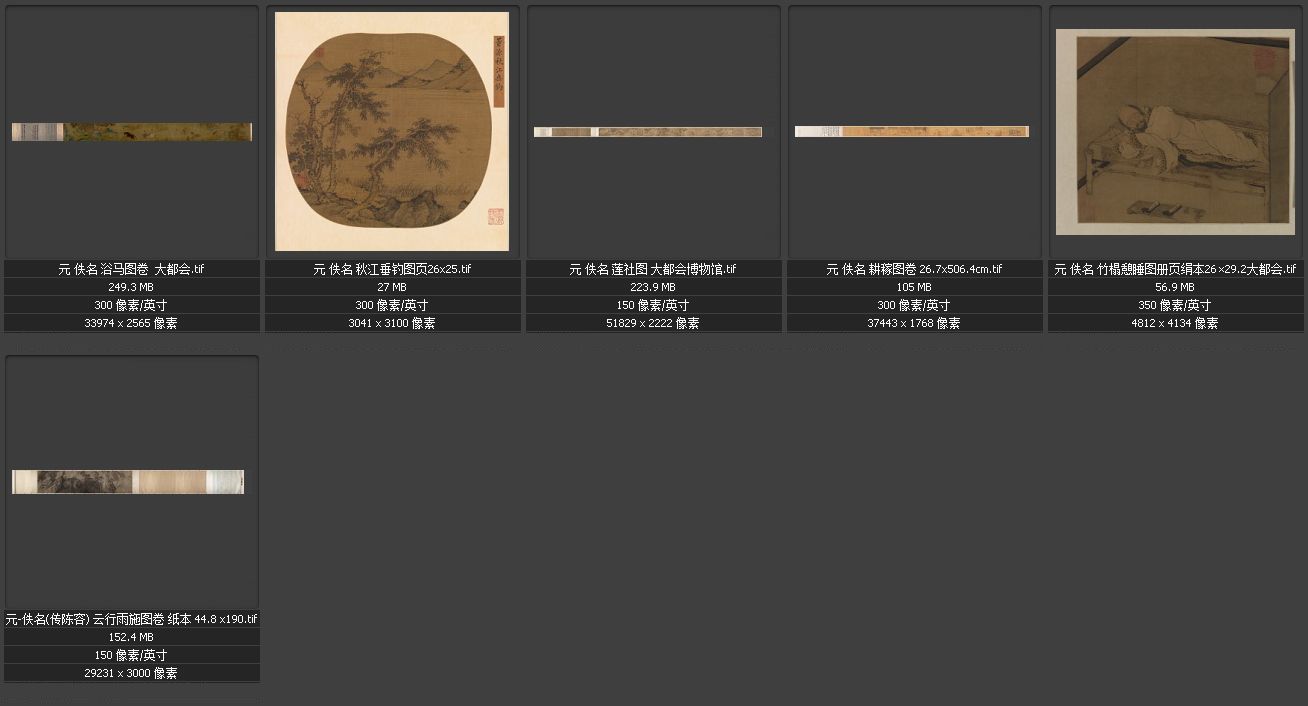Click the 152.4 MB file size text
Viewport: 1308px width, 706px height.
[131, 637]
